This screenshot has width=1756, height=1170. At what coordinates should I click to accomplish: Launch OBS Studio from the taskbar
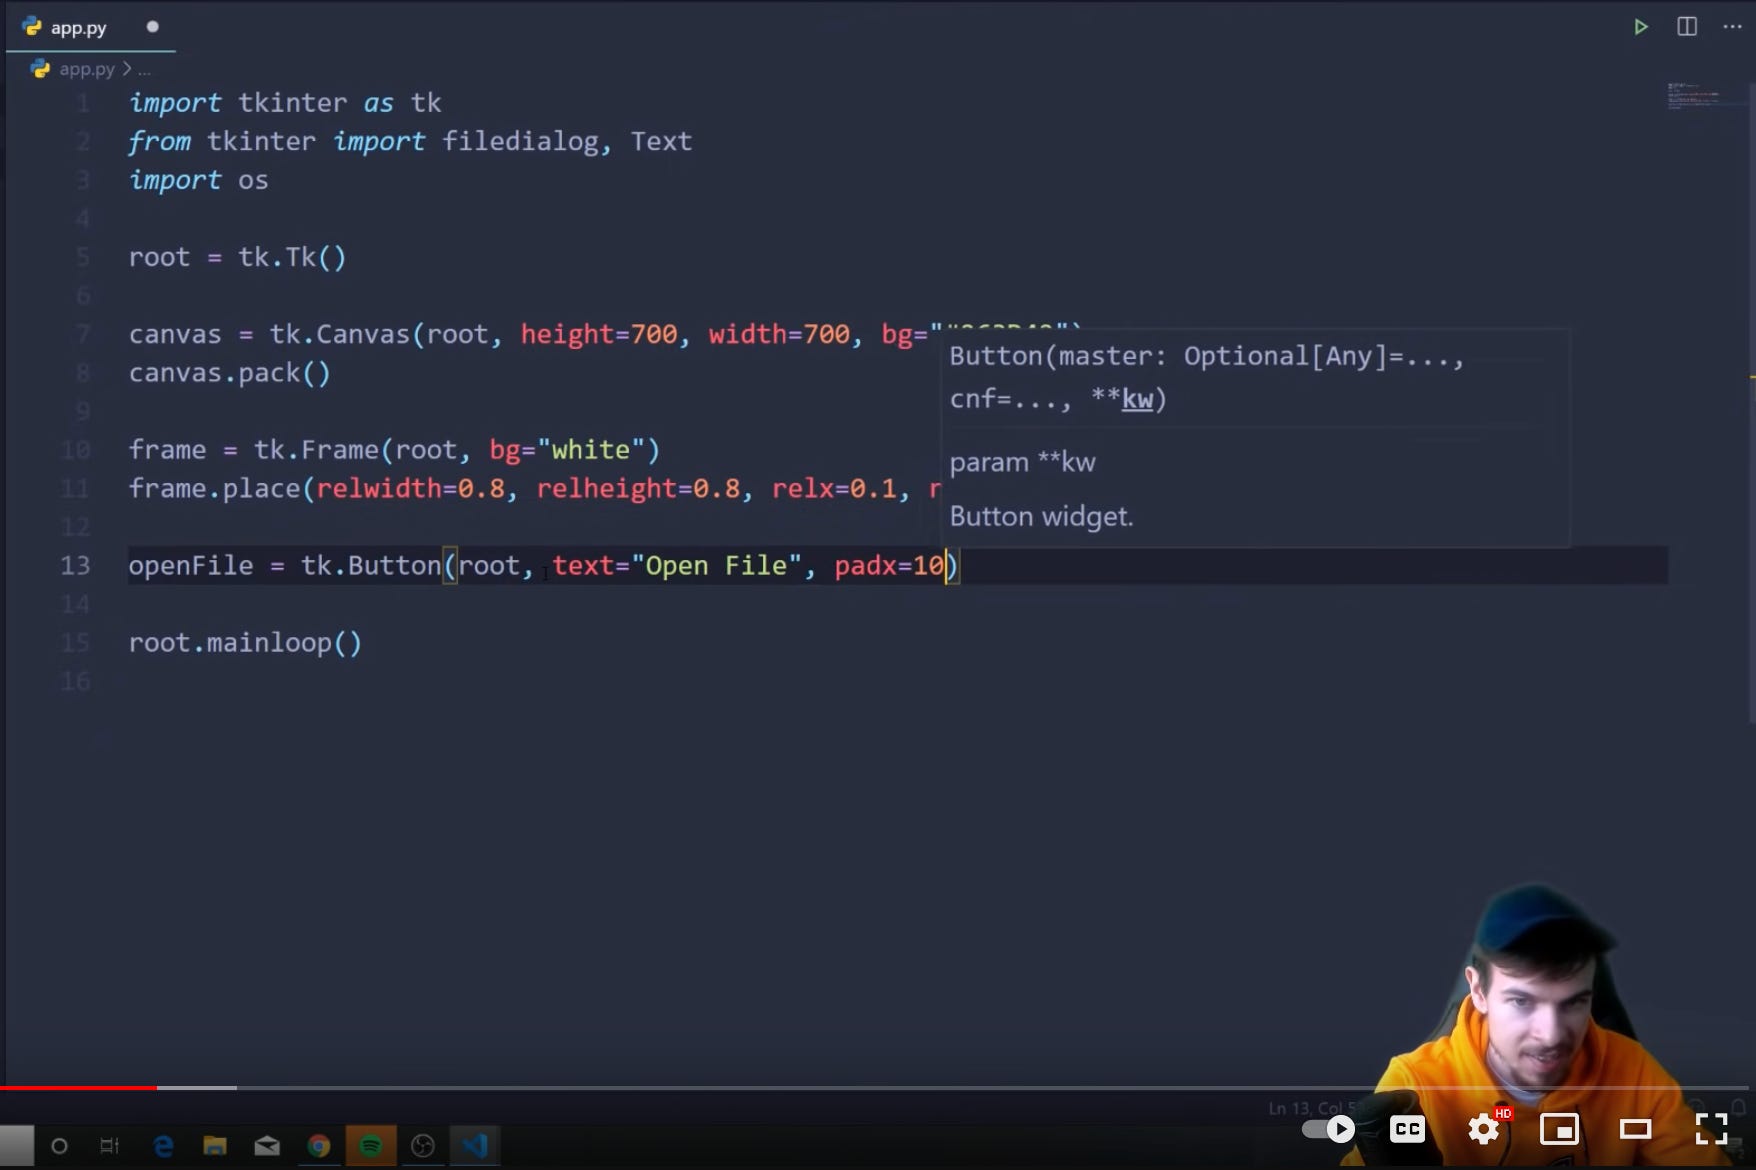pyautogui.click(x=423, y=1145)
